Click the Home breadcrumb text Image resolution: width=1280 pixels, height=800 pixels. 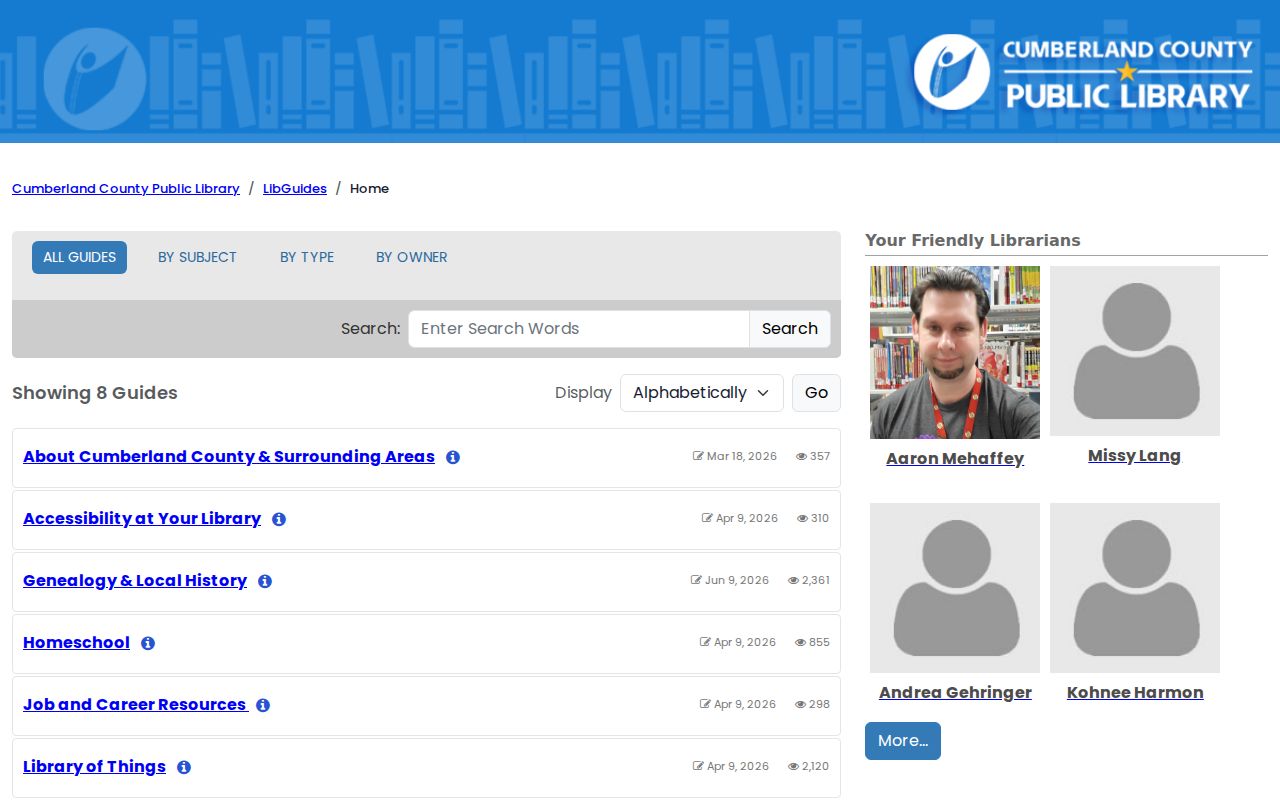pos(369,188)
